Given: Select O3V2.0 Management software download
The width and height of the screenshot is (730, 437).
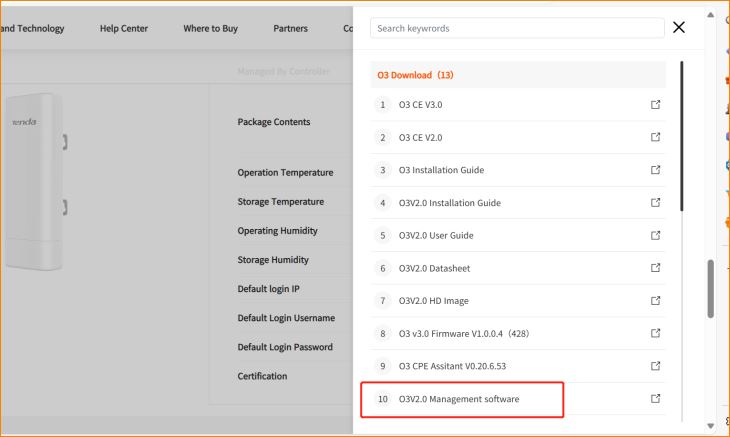Looking at the screenshot, I should point(459,399).
